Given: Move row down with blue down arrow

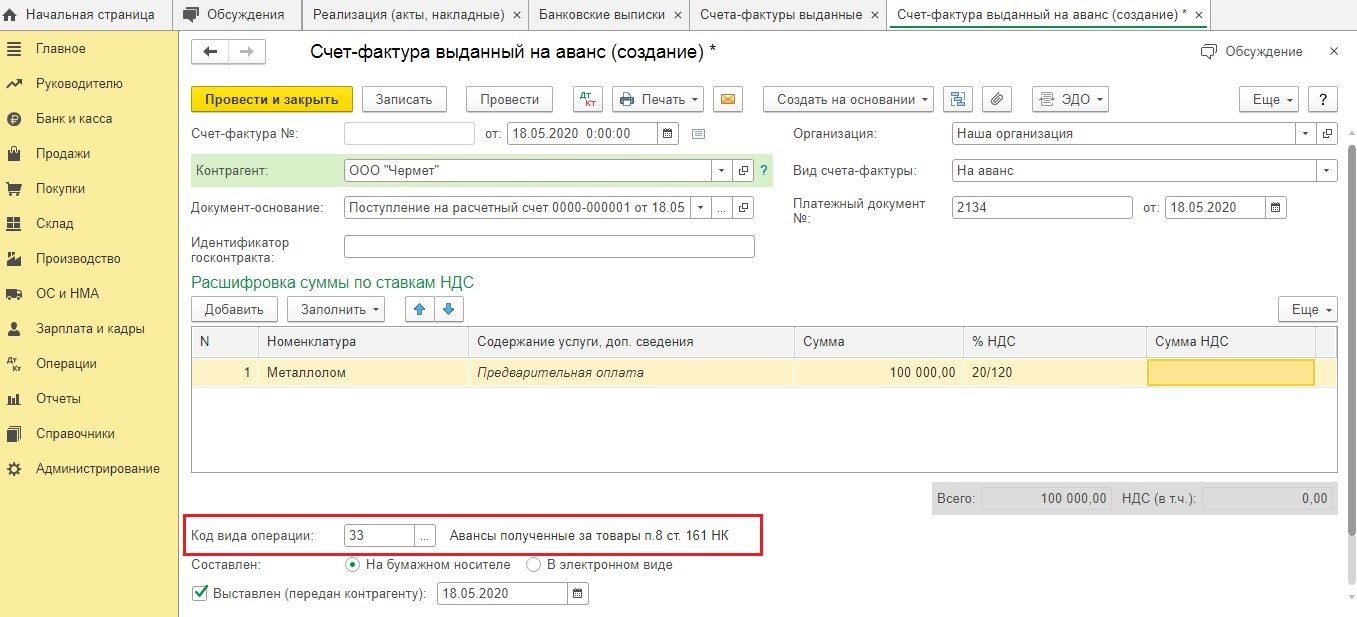Looking at the screenshot, I should coord(448,310).
